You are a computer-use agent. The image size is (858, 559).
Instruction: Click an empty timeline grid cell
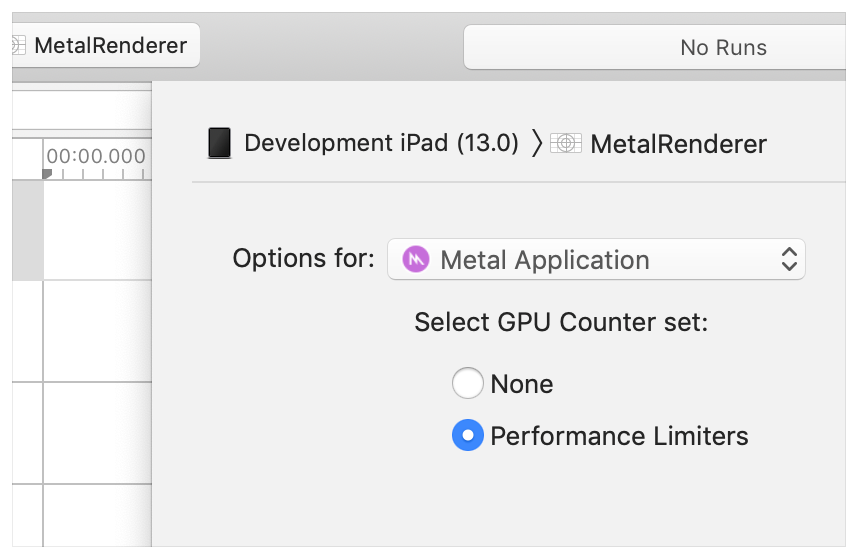click(96, 330)
